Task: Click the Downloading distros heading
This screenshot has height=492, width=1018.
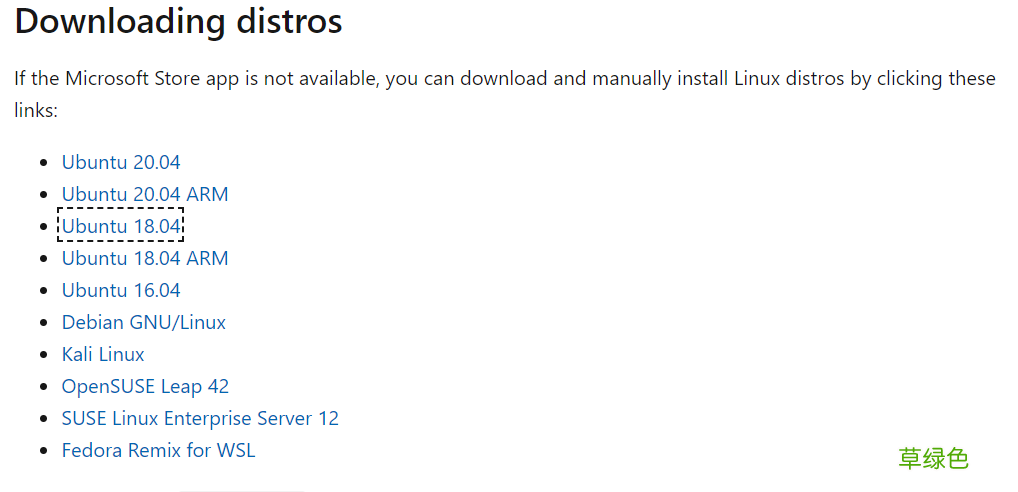Action: 178,21
